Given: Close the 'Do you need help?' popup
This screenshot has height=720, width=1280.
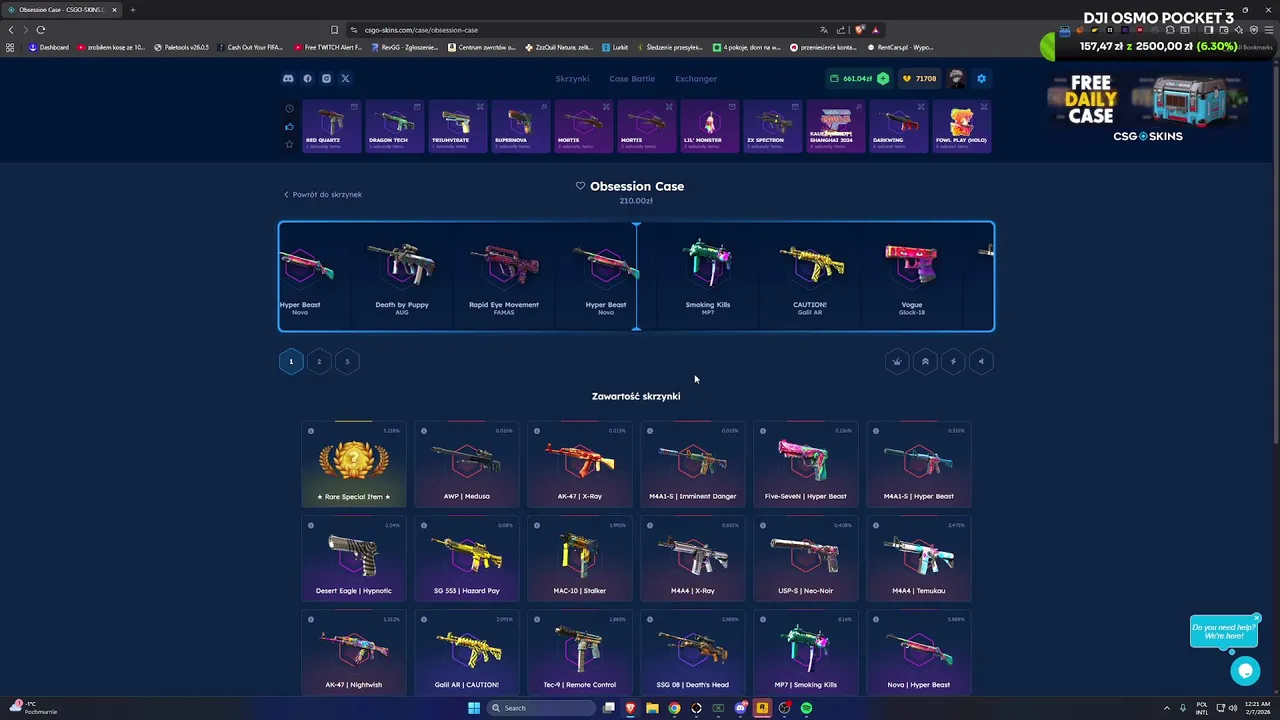Looking at the screenshot, I should (x=1257, y=617).
